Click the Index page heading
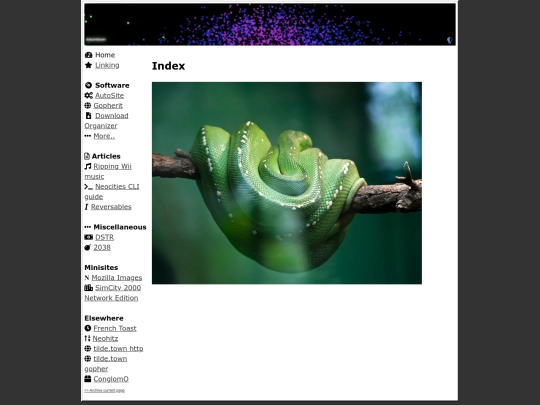 click(x=168, y=66)
